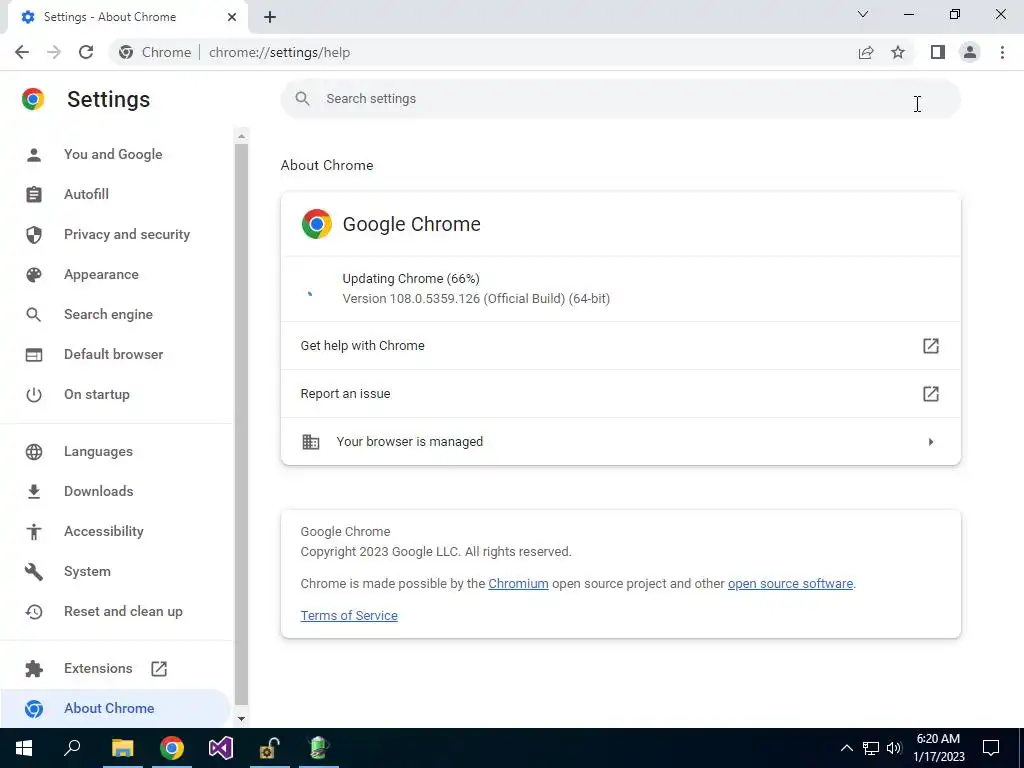The width and height of the screenshot is (1024, 768).
Task: Click the sidebar scrollbar thumb
Action: (x=242, y=424)
